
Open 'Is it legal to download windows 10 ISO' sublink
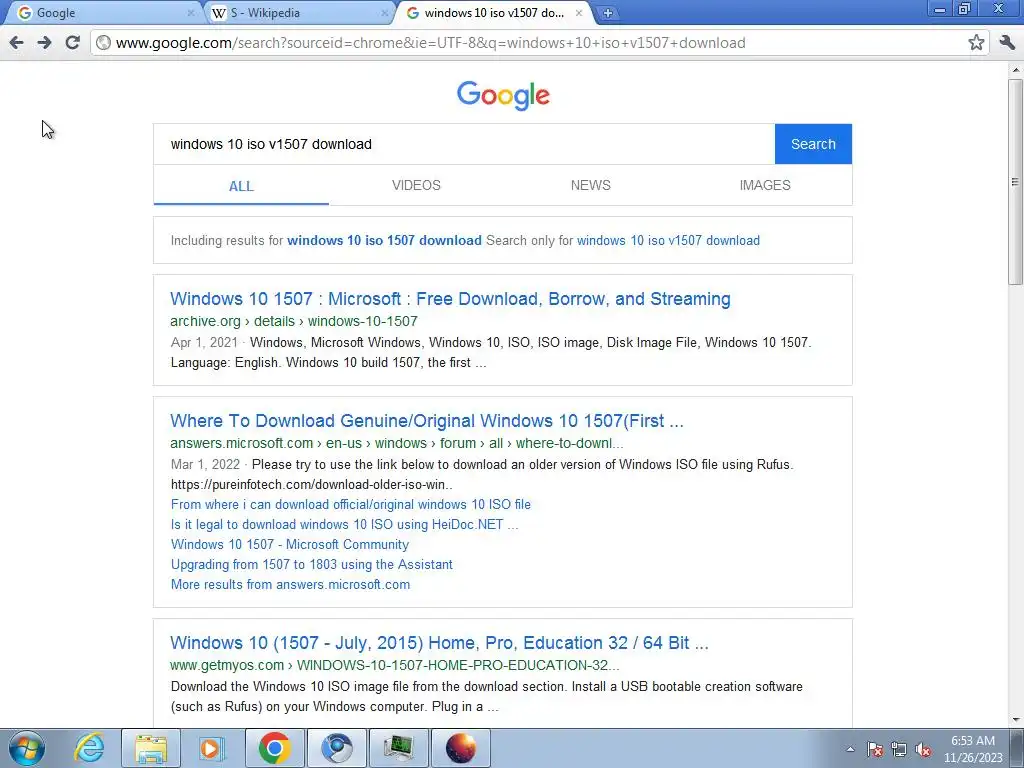344,524
